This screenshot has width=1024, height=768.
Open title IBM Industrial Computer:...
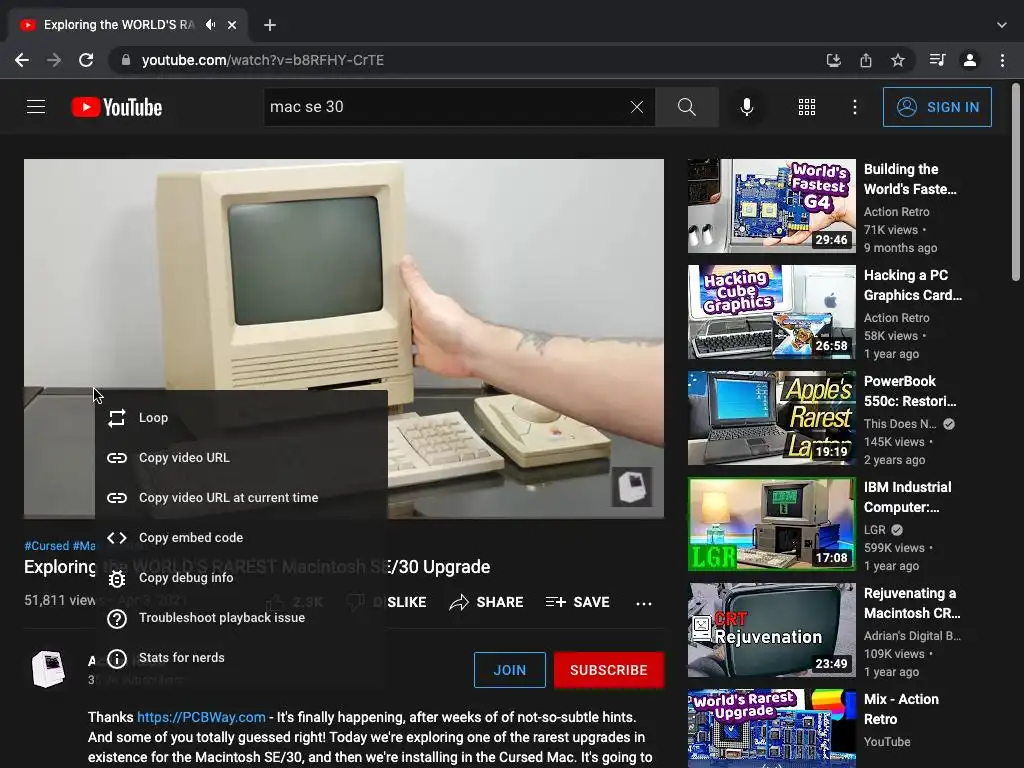[908, 497]
